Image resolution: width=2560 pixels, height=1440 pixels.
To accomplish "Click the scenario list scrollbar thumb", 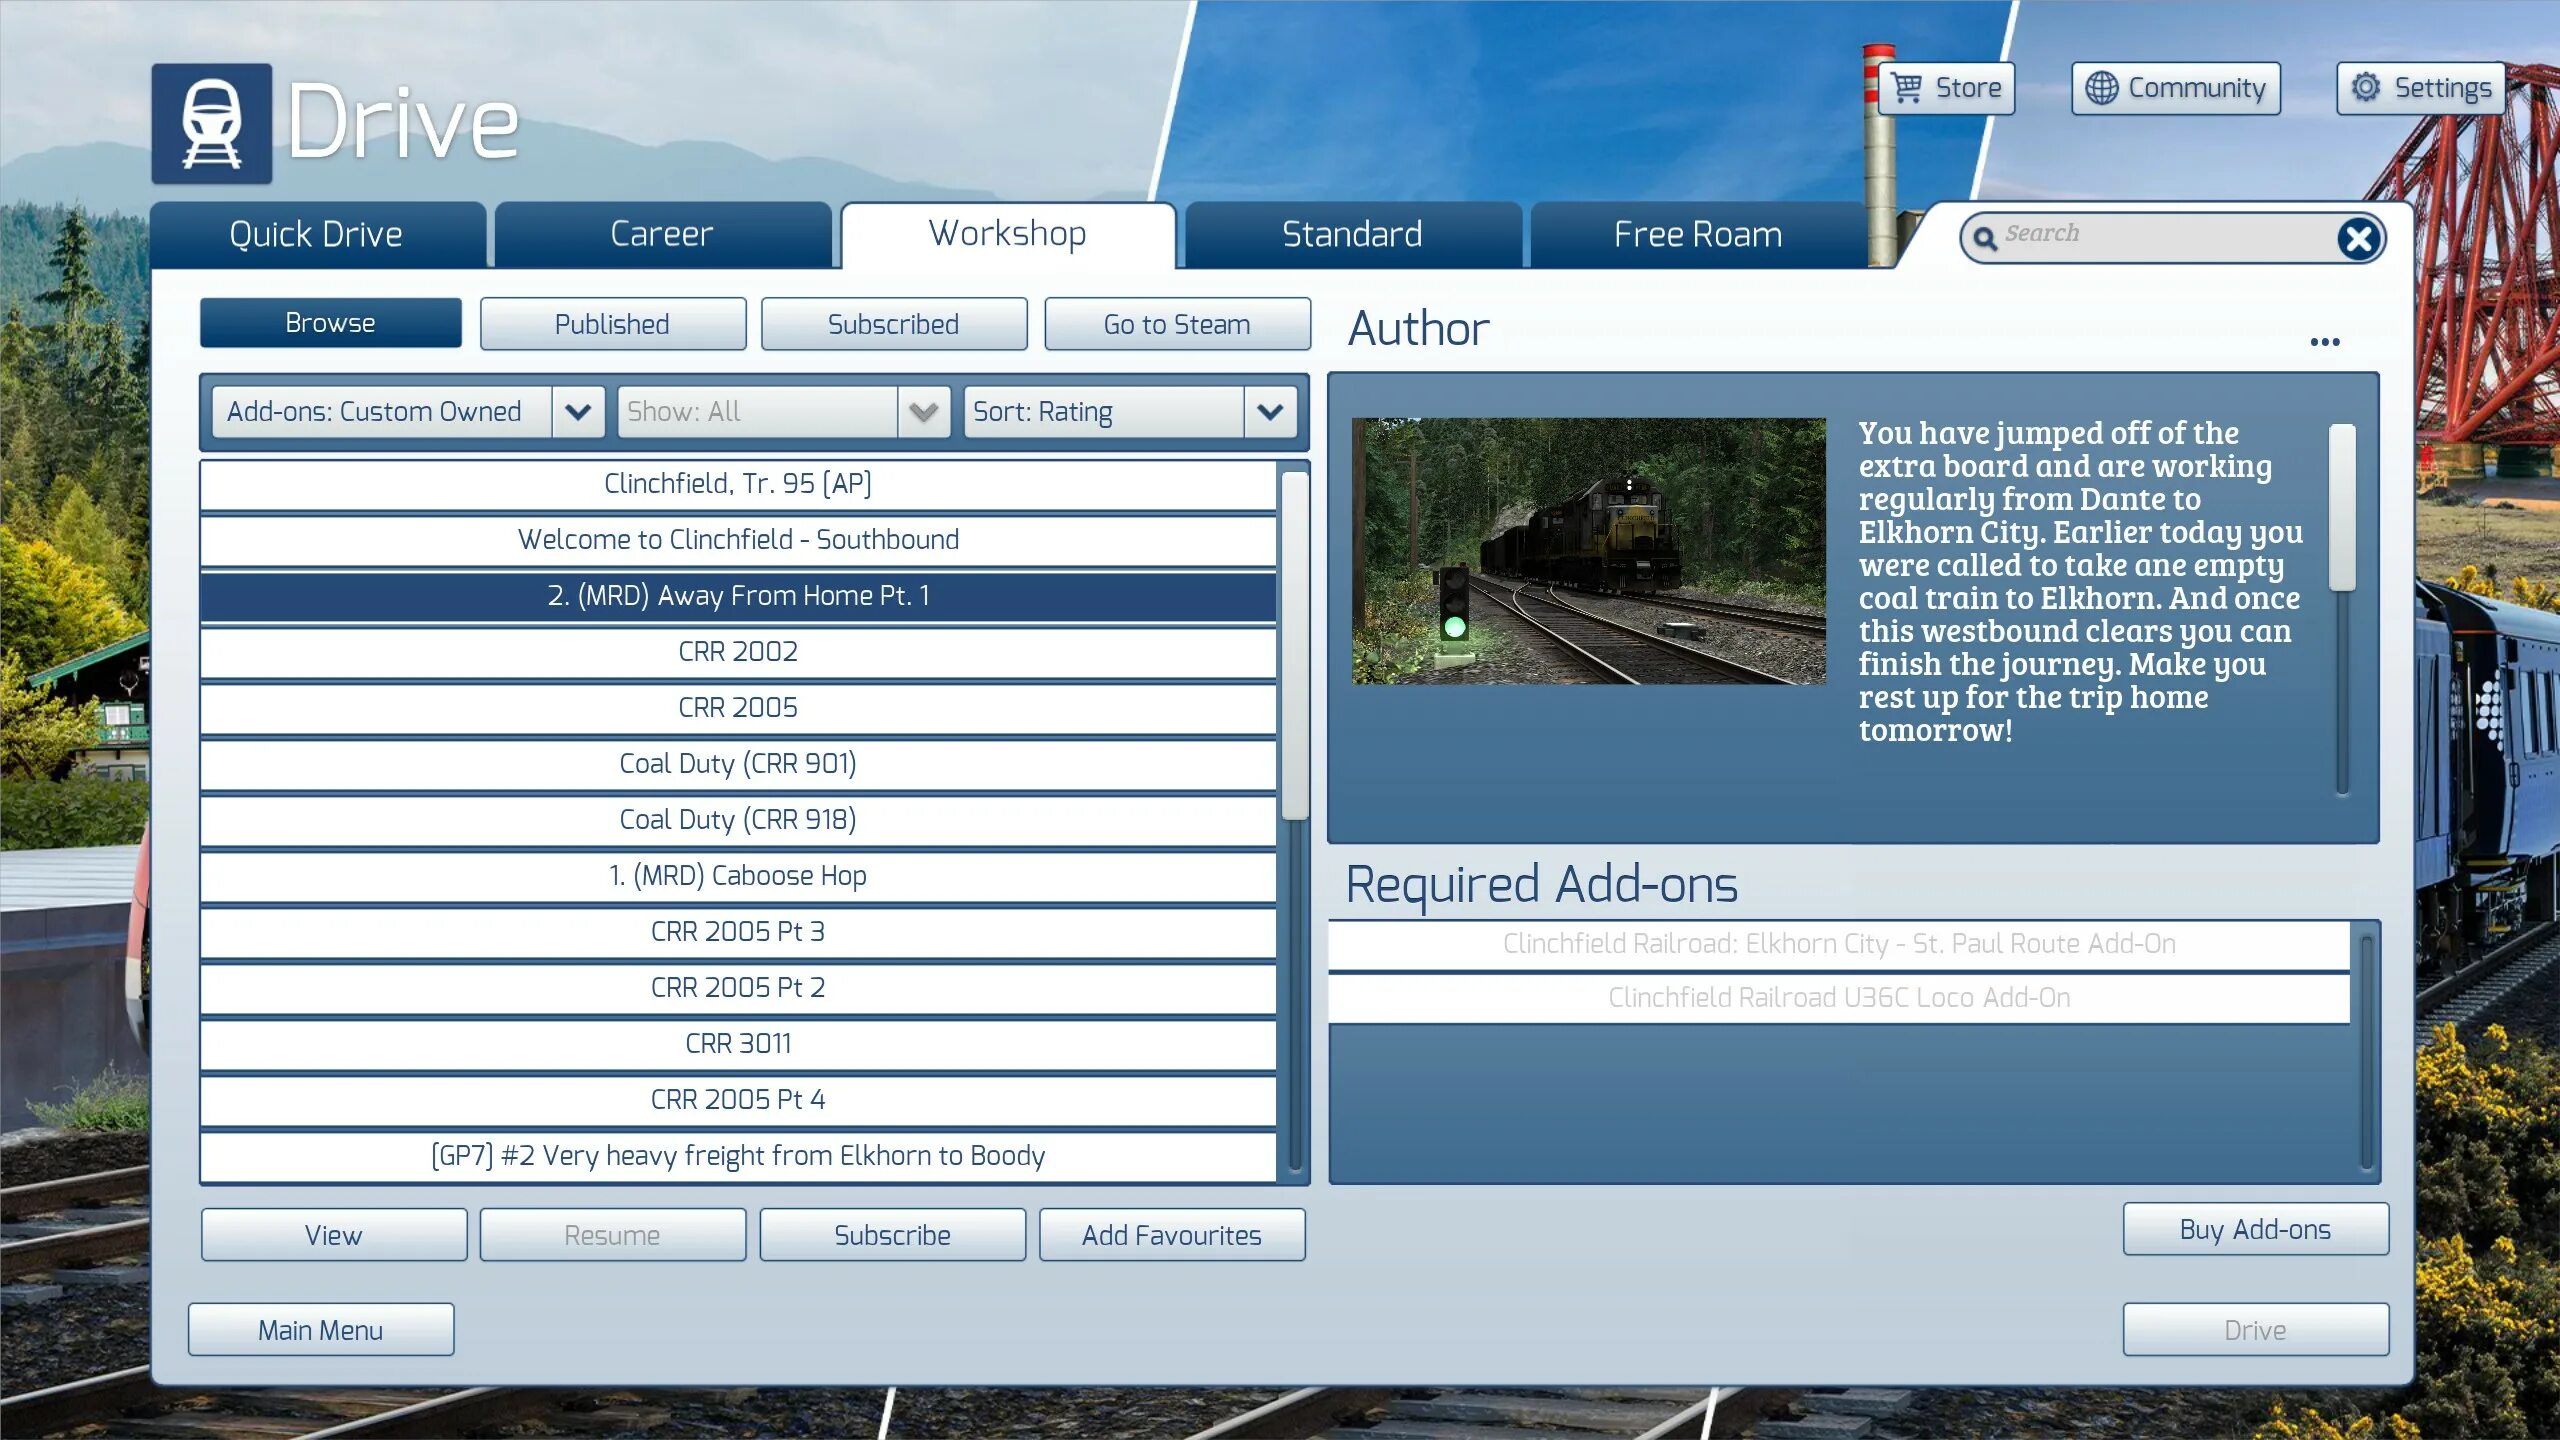I will tap(1295, 645).
